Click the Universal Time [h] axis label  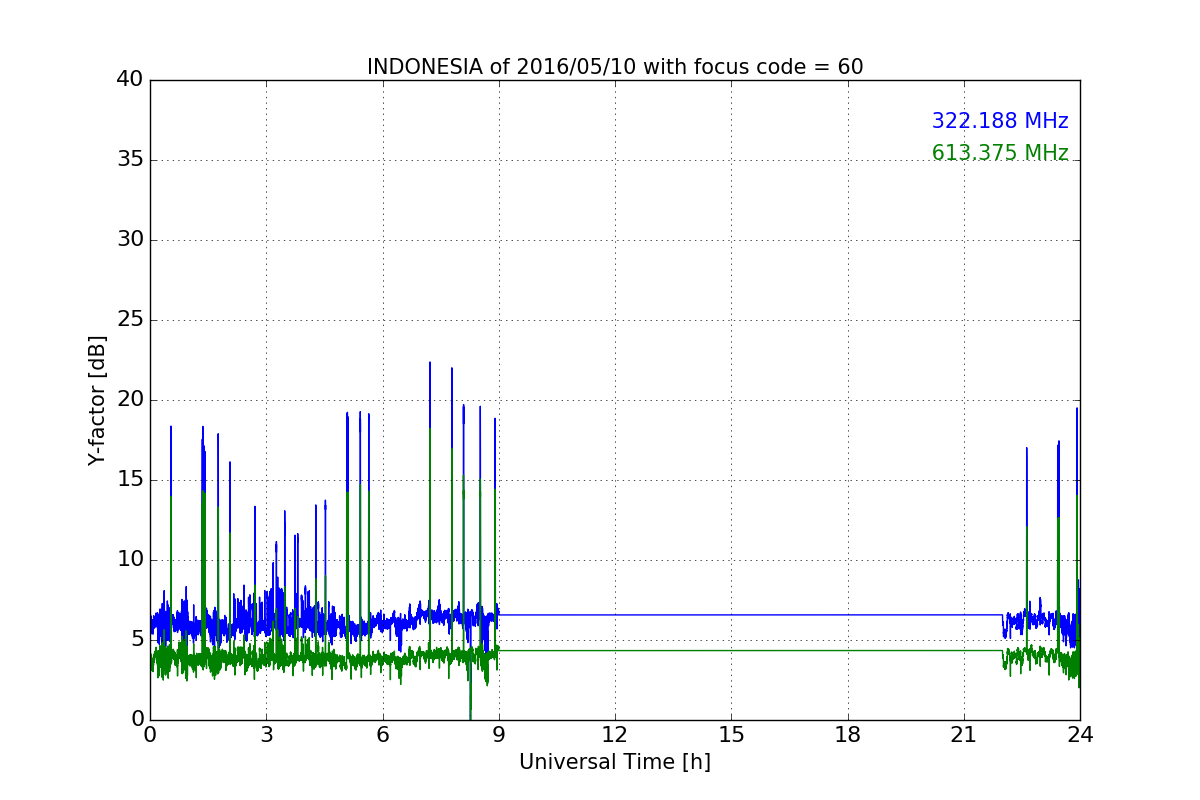pos(615,762)
